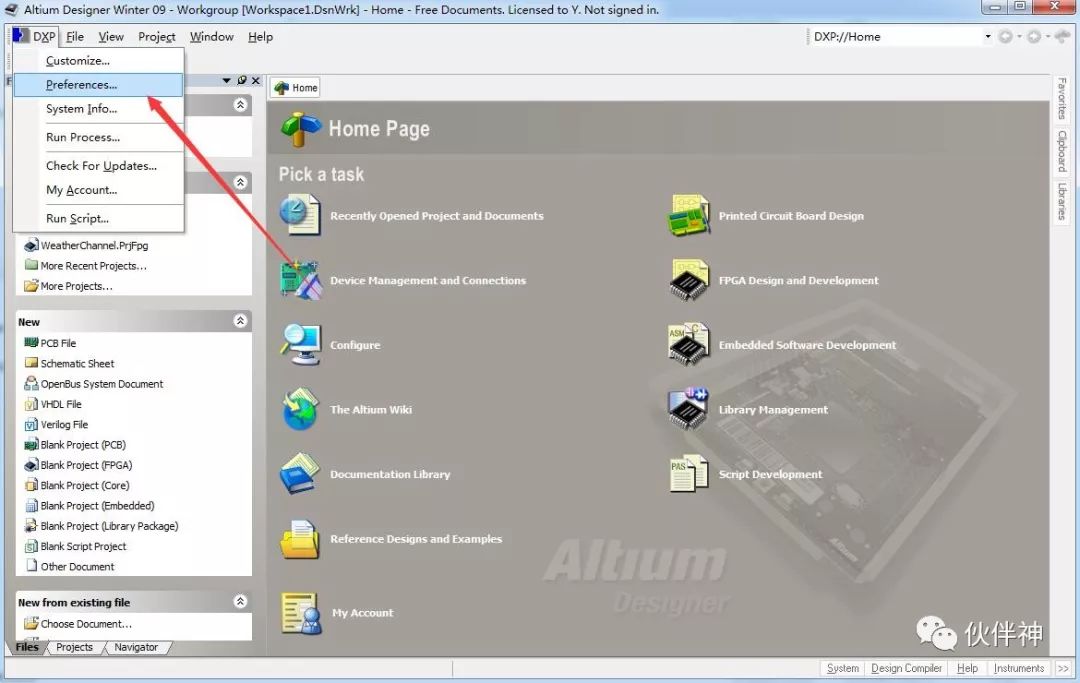The height and width of the screenshot is (683, 1080).
Task: Collapse the New section
Action: click(x=240, y=321)
